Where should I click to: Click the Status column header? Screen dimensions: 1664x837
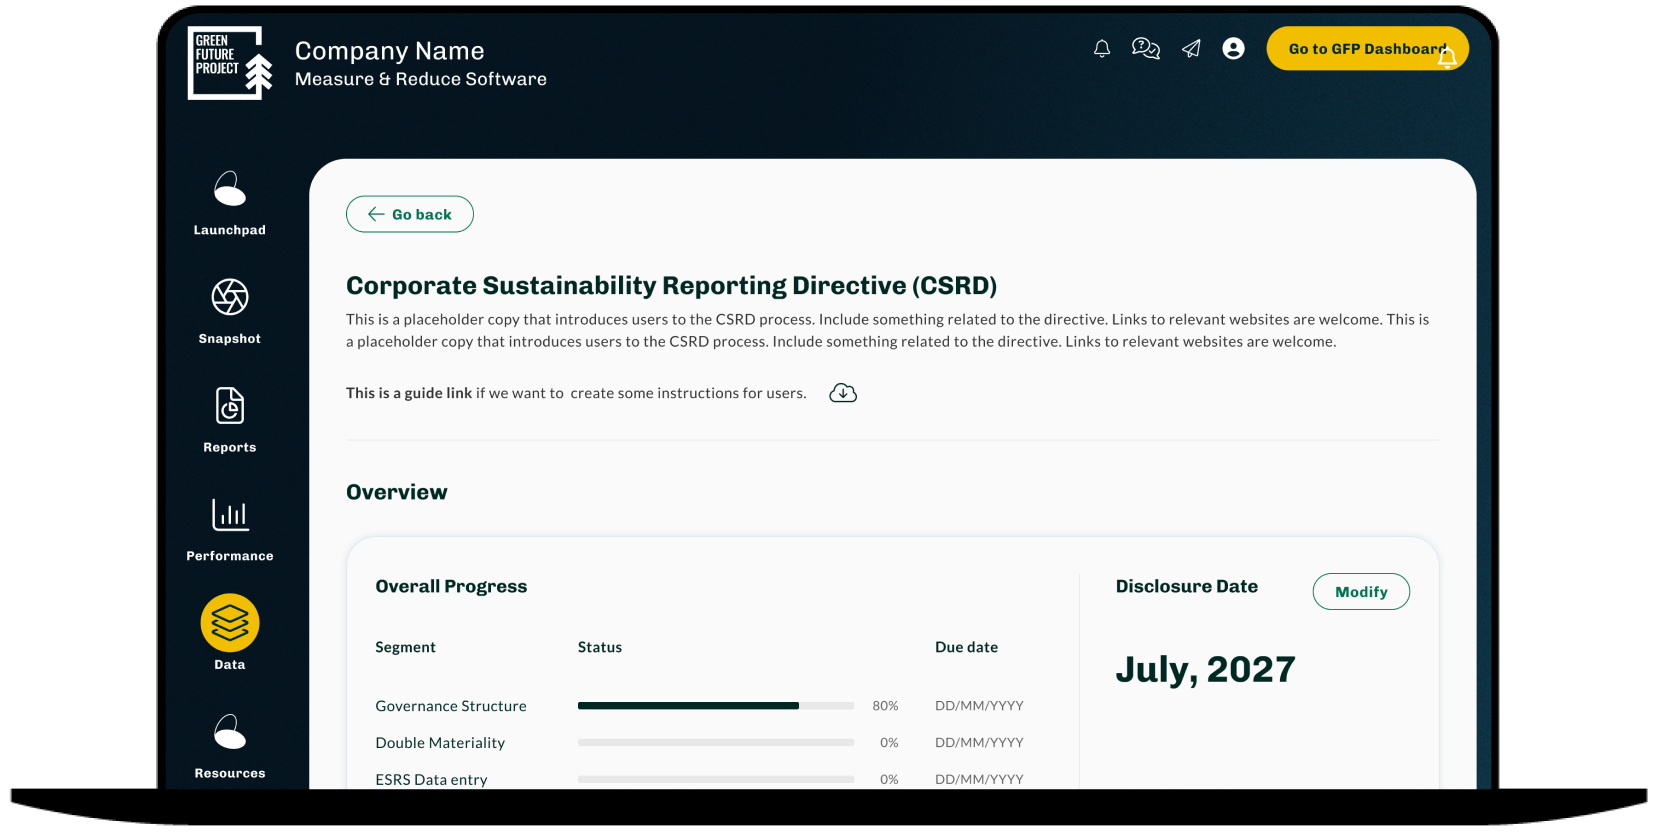[600, 647]
